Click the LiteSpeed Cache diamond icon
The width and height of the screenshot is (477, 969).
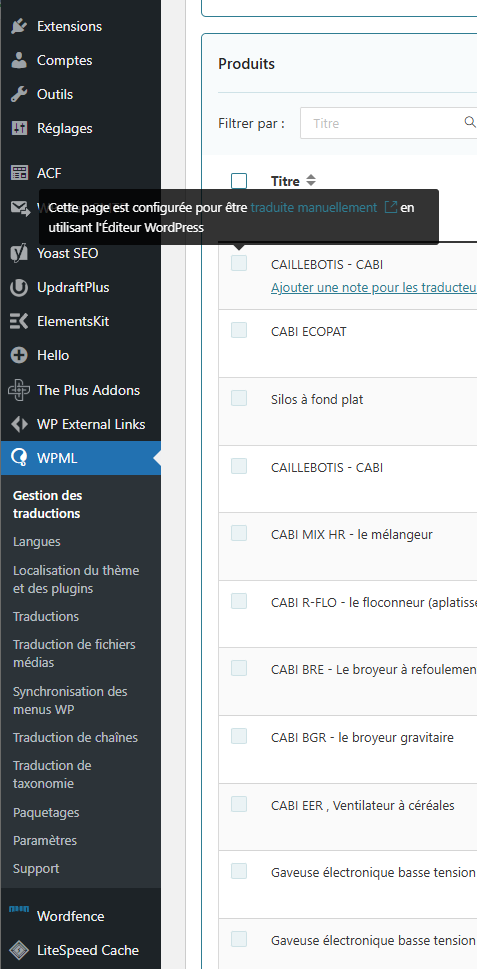(20, 950)
